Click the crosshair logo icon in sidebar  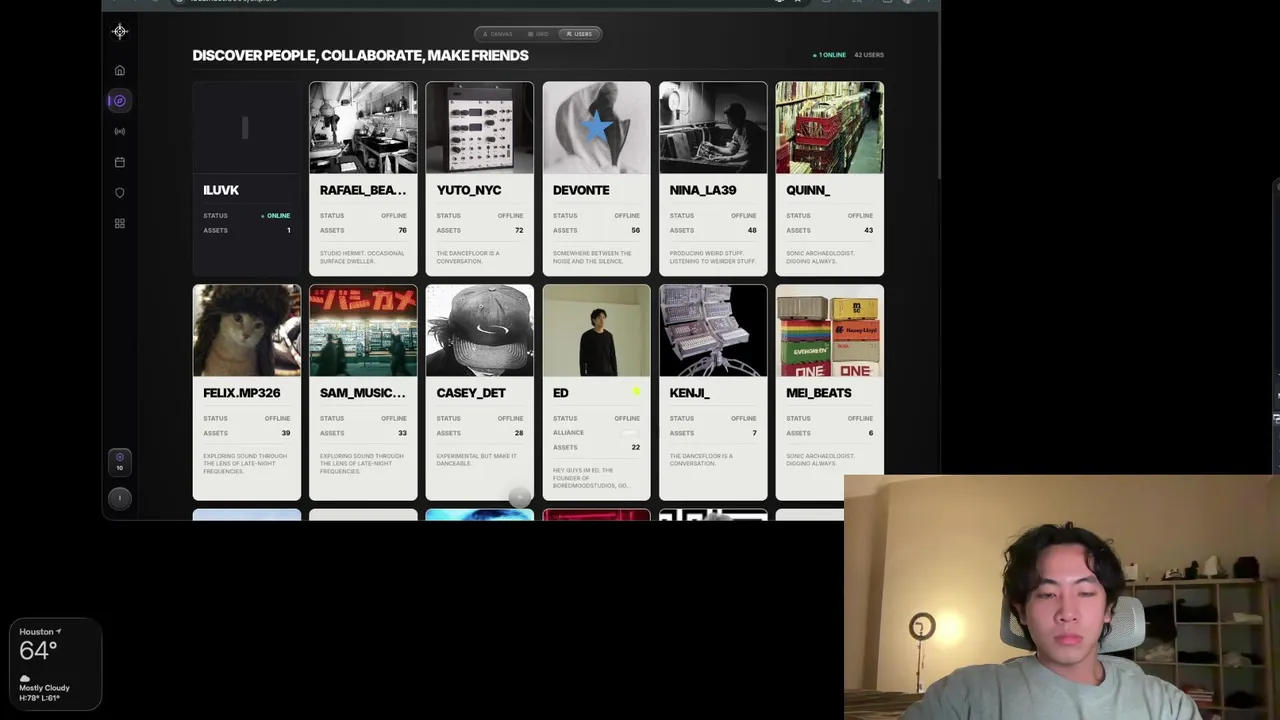click(119, 31)
